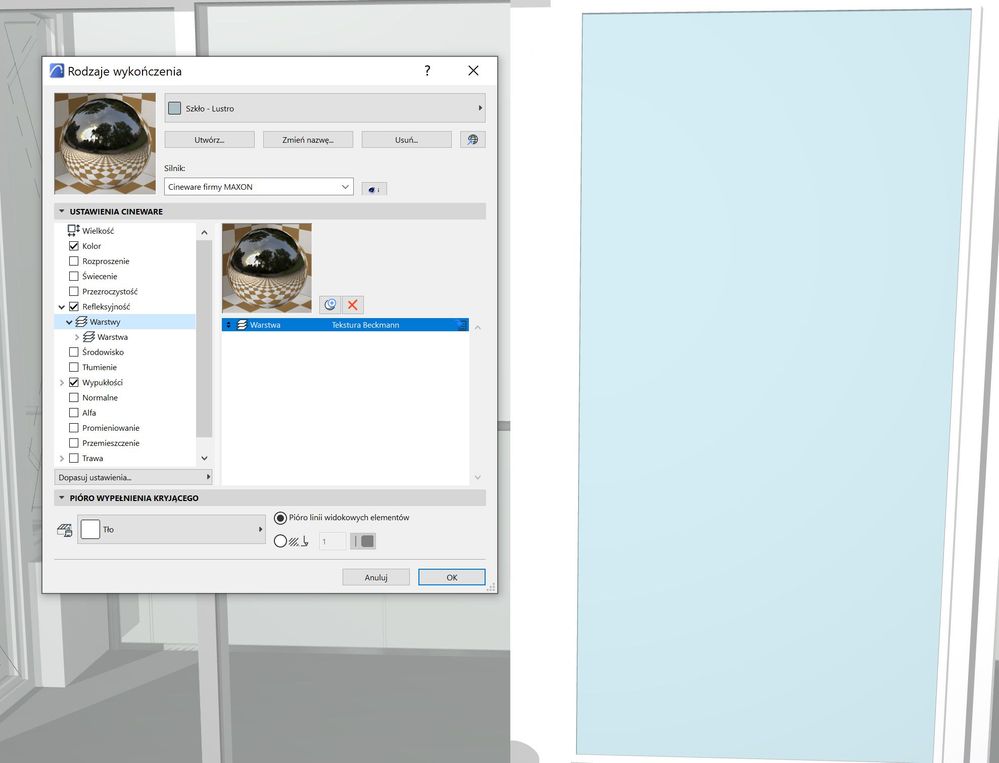Collapse the PIÓRO WYPEŁNIENIA KRYJĄCEGO section

click(62, 498)
